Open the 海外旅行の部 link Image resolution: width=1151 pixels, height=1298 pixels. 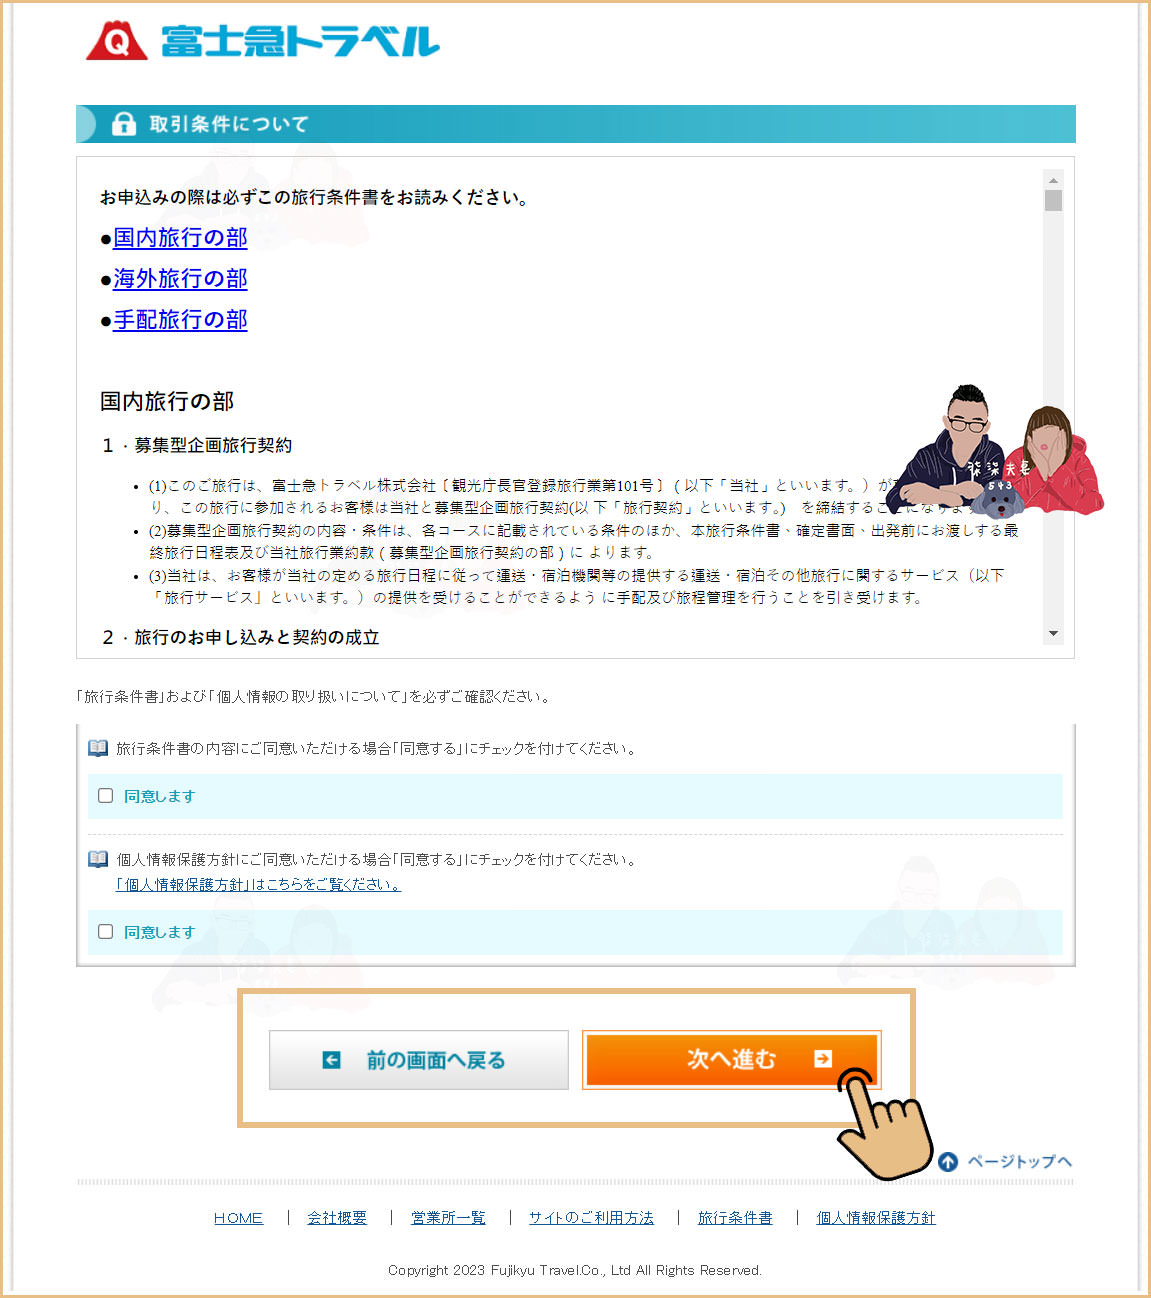click(180, 279)
